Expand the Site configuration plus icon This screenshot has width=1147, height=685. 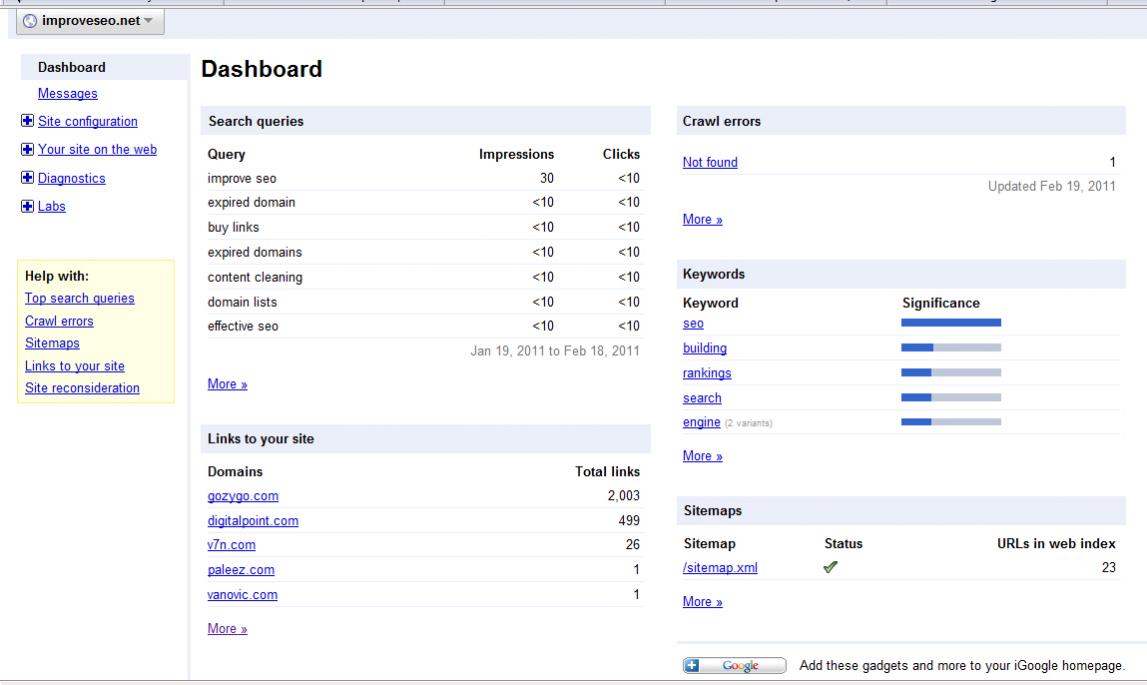coord(27,122)
